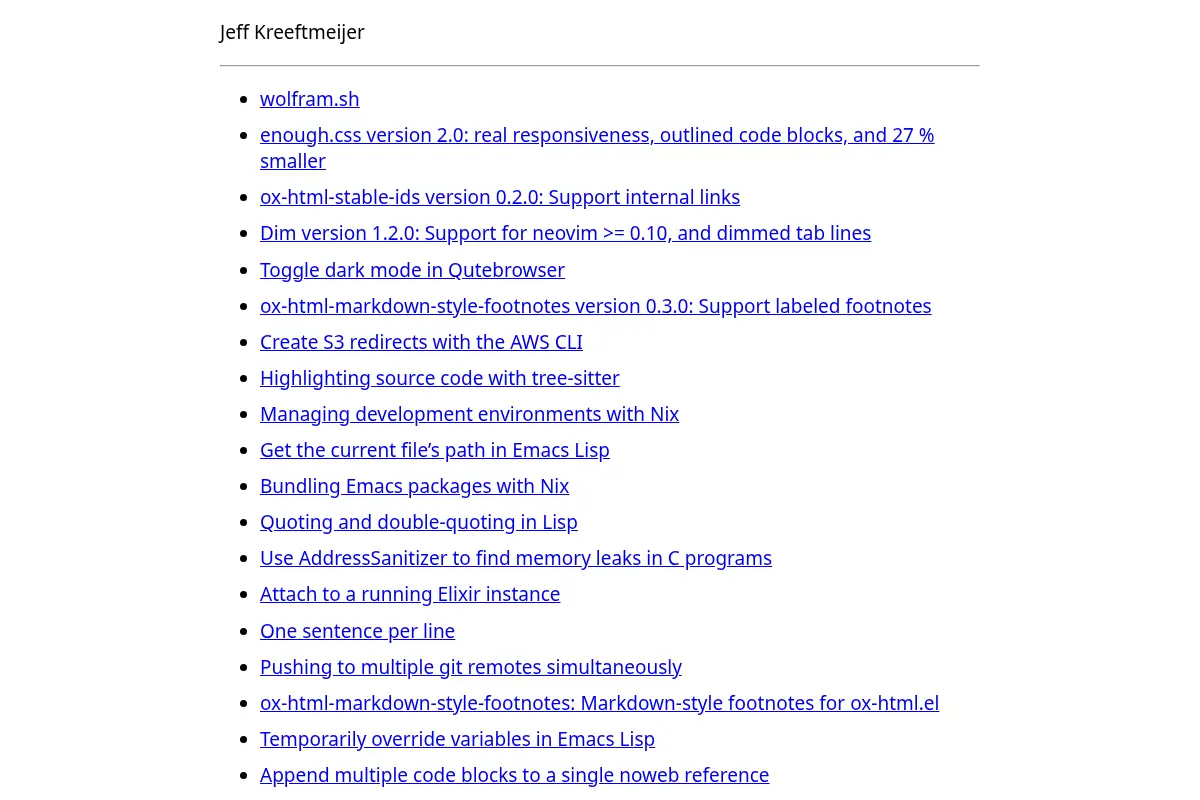Open Create S3 redirects with AWS CLI
Screen dimensions: 1200x800
(x=421, y=342)
